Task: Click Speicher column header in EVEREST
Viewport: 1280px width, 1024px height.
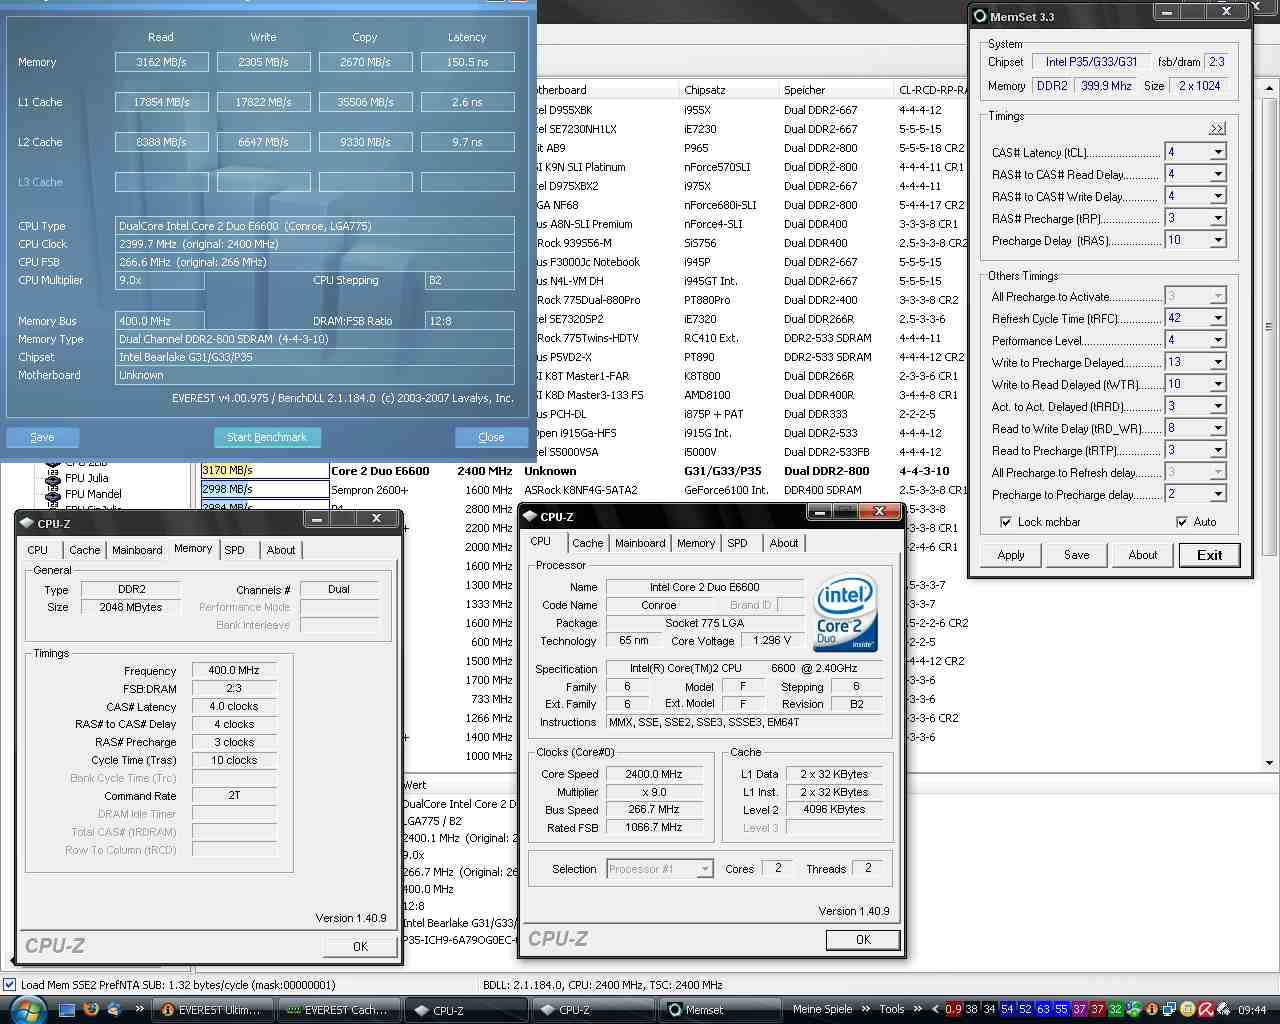Action: 836,90
